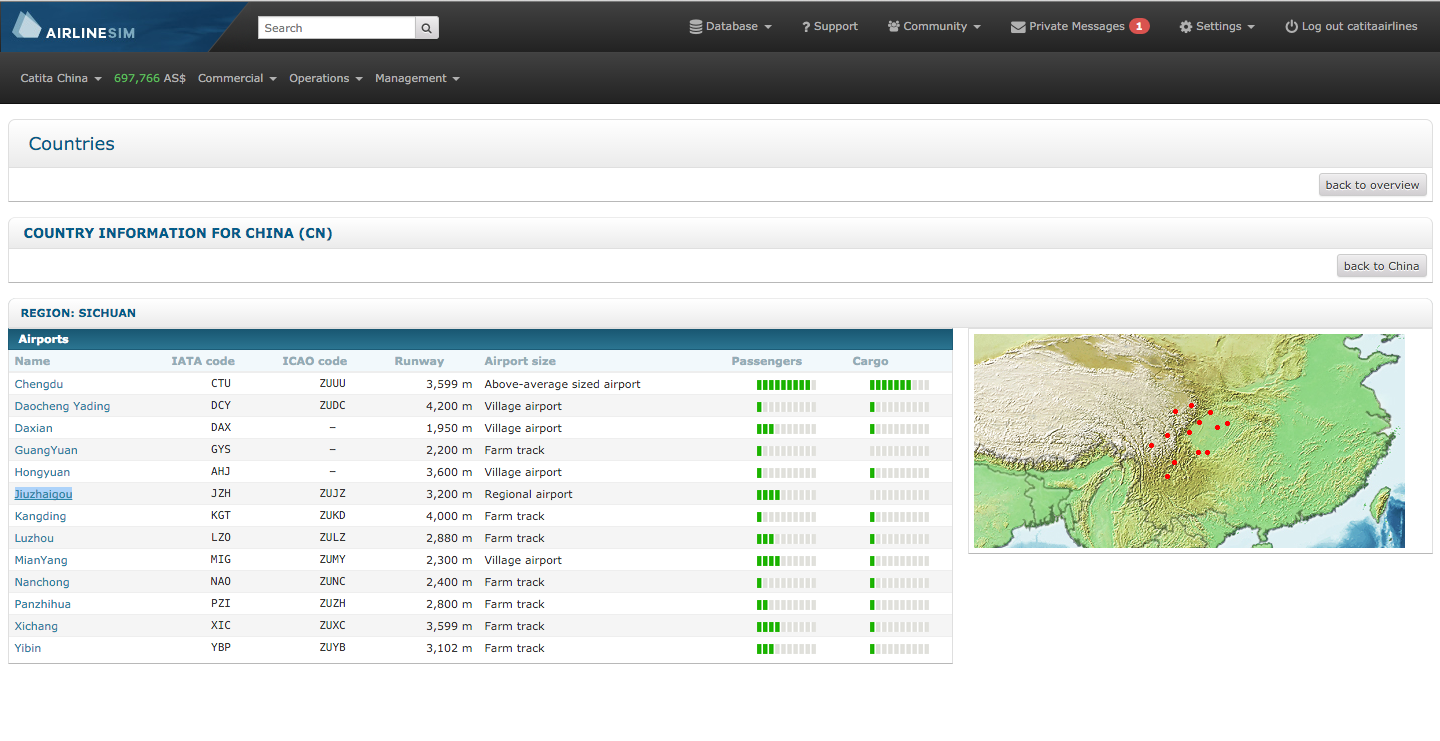Screen dimensions: 1440x741
Task: Click the 697,766 AS$ balance
Action: click(x=150, y=78)
